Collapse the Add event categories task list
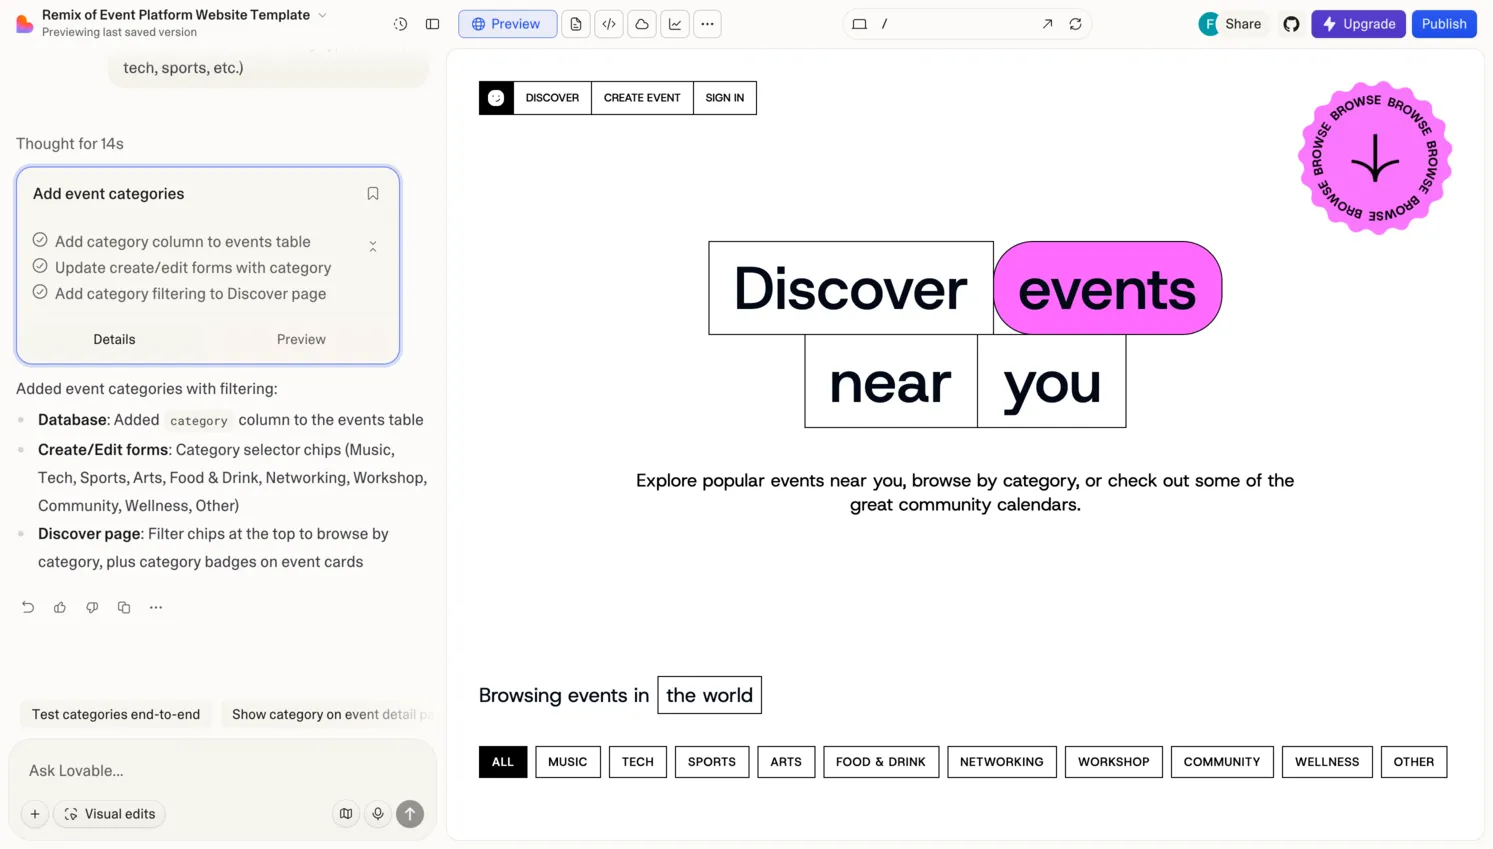Viewport: 1493px width, 849px height. coord(372,245)
